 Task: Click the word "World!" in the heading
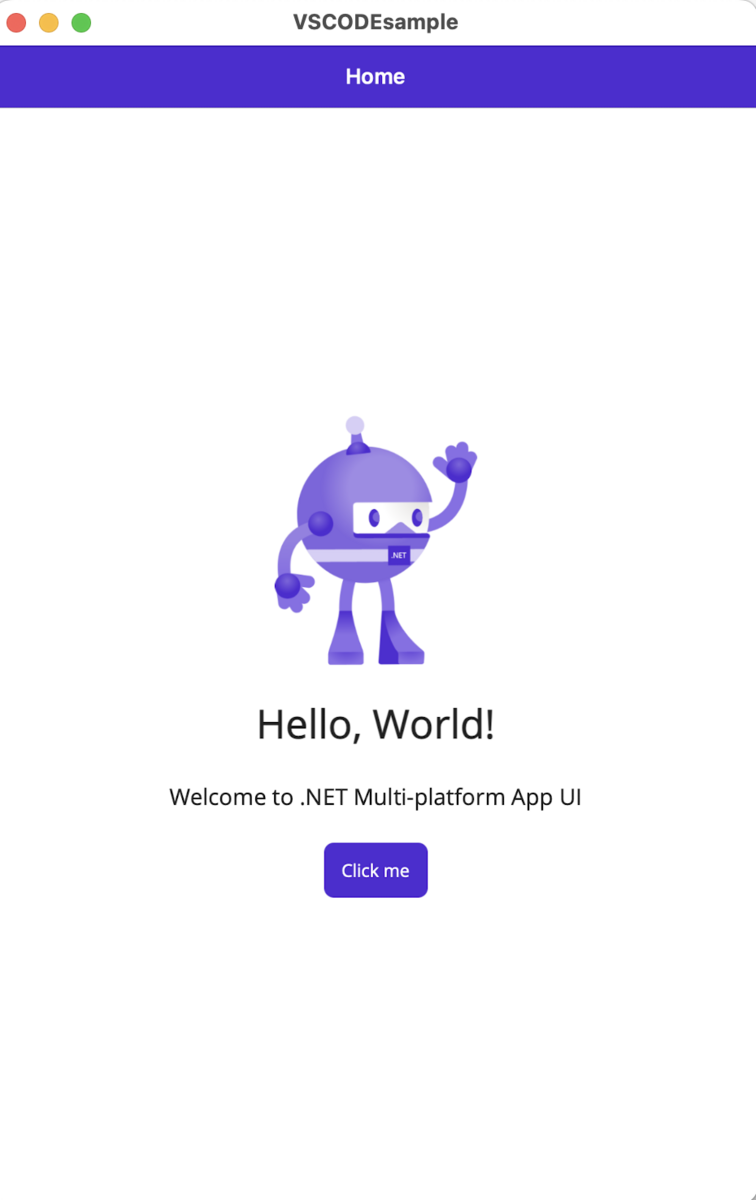[x=436, y=724]
